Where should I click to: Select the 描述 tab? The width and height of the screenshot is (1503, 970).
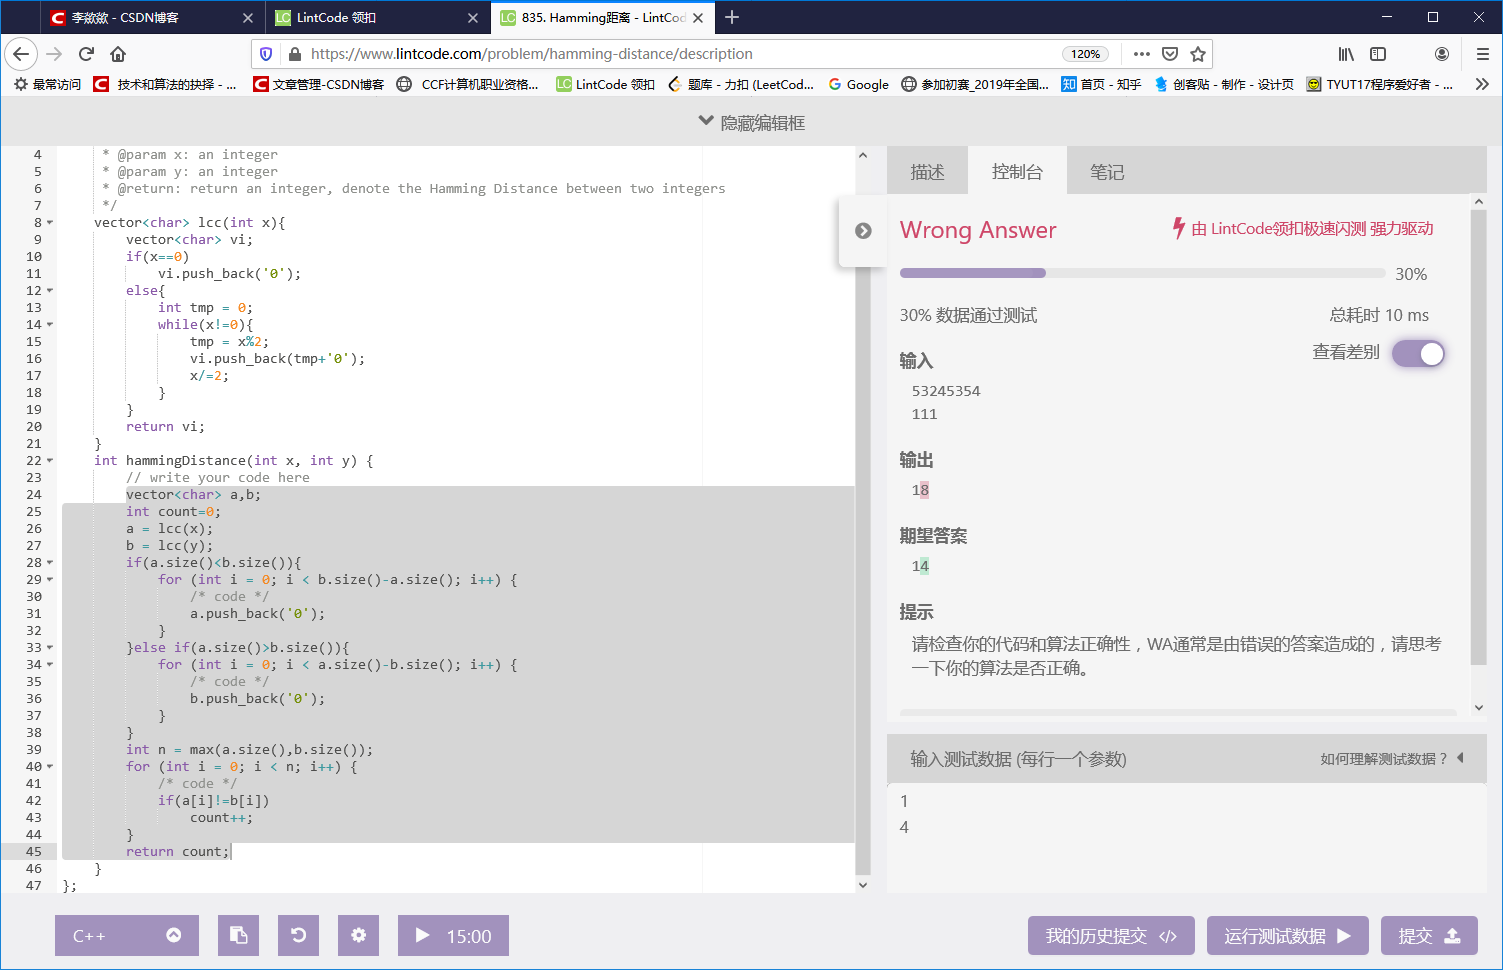click(927, 171)
